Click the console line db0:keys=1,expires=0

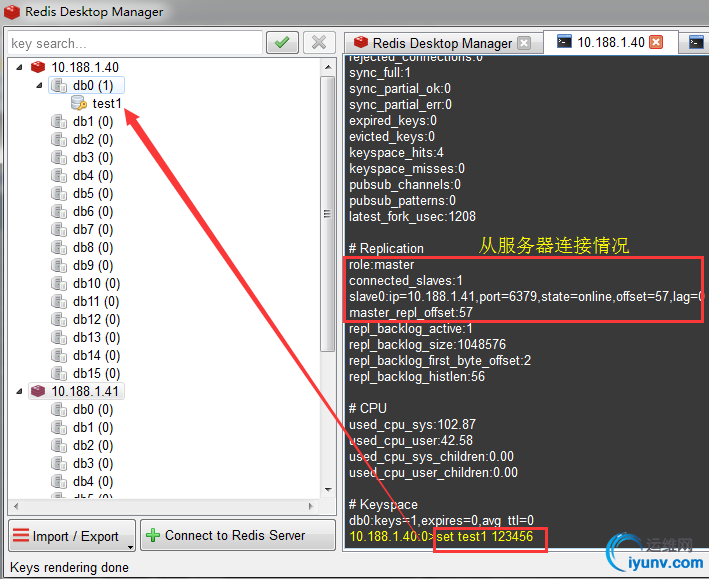[x=441, y=521]
